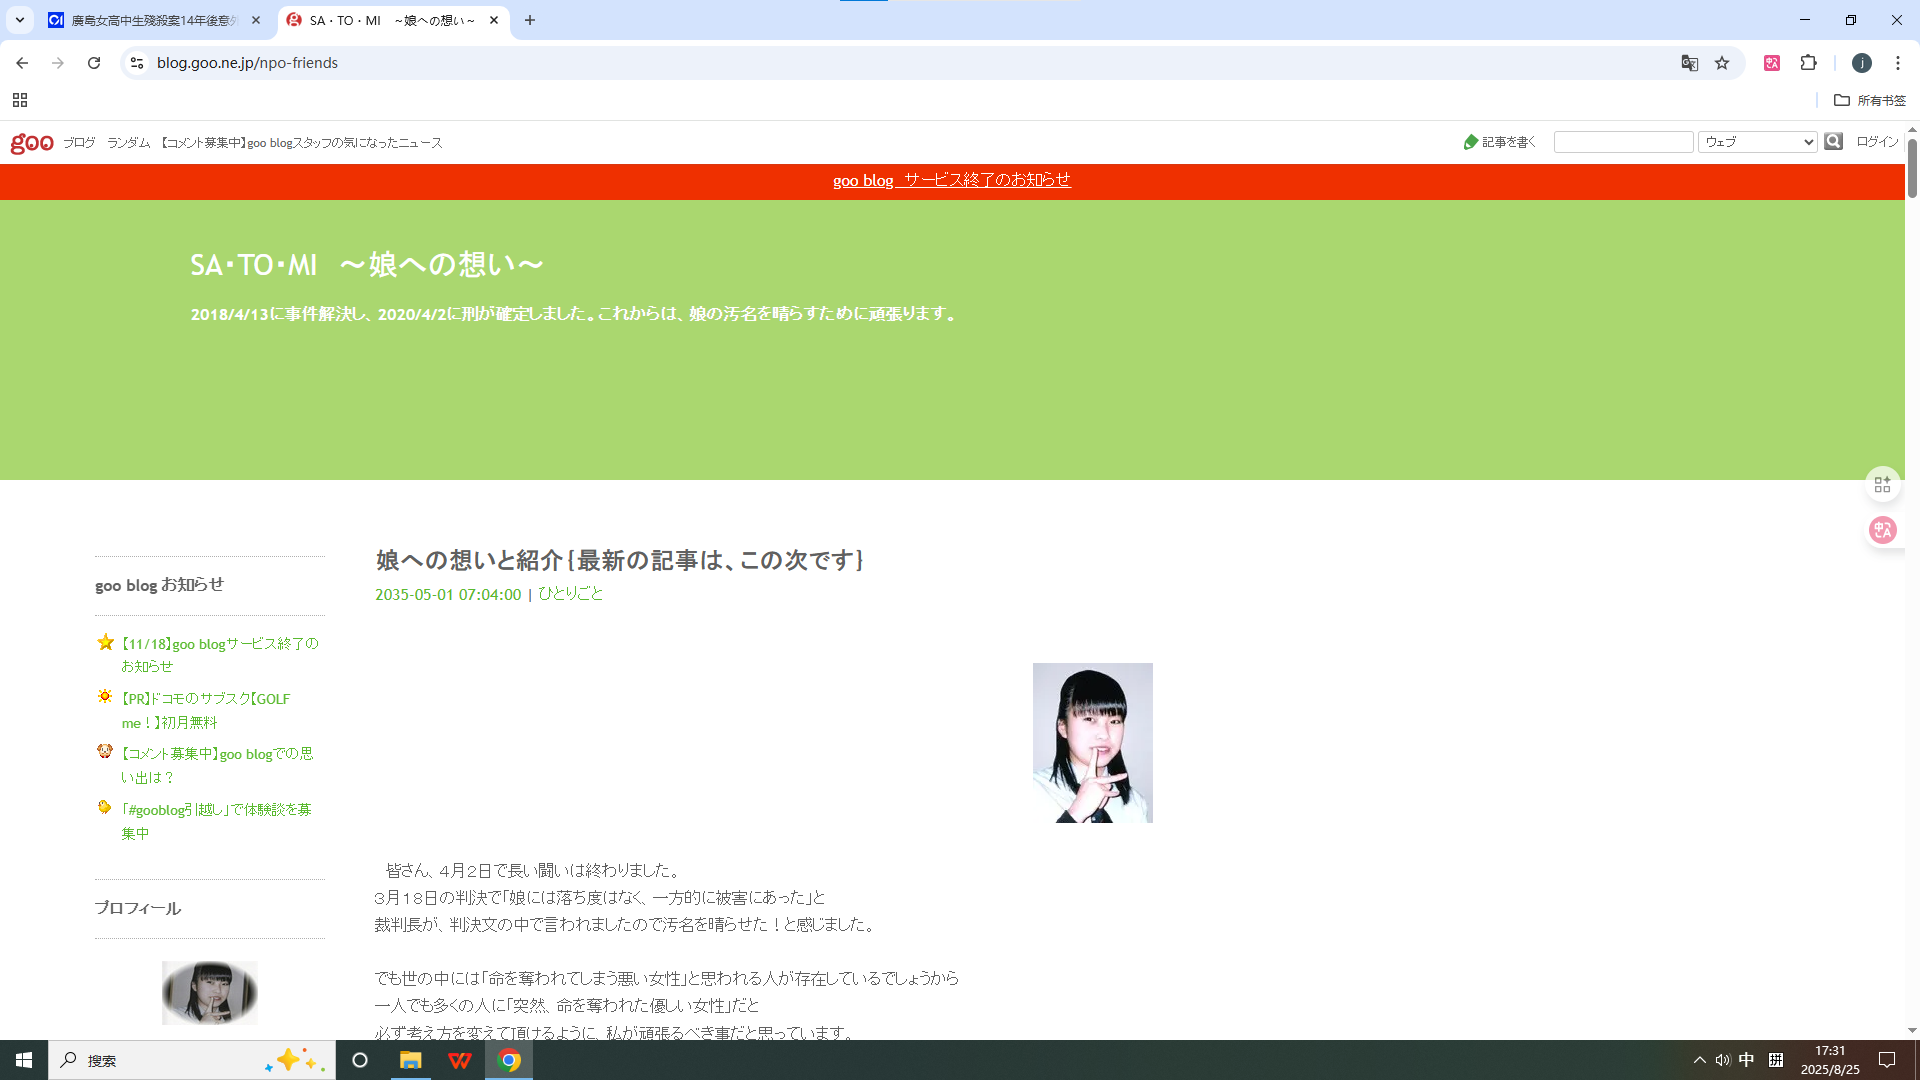This screenshot has height=1080, width=1920.
Task: Click the Google Translate icon in address bar
Action: click(1690, 63)
